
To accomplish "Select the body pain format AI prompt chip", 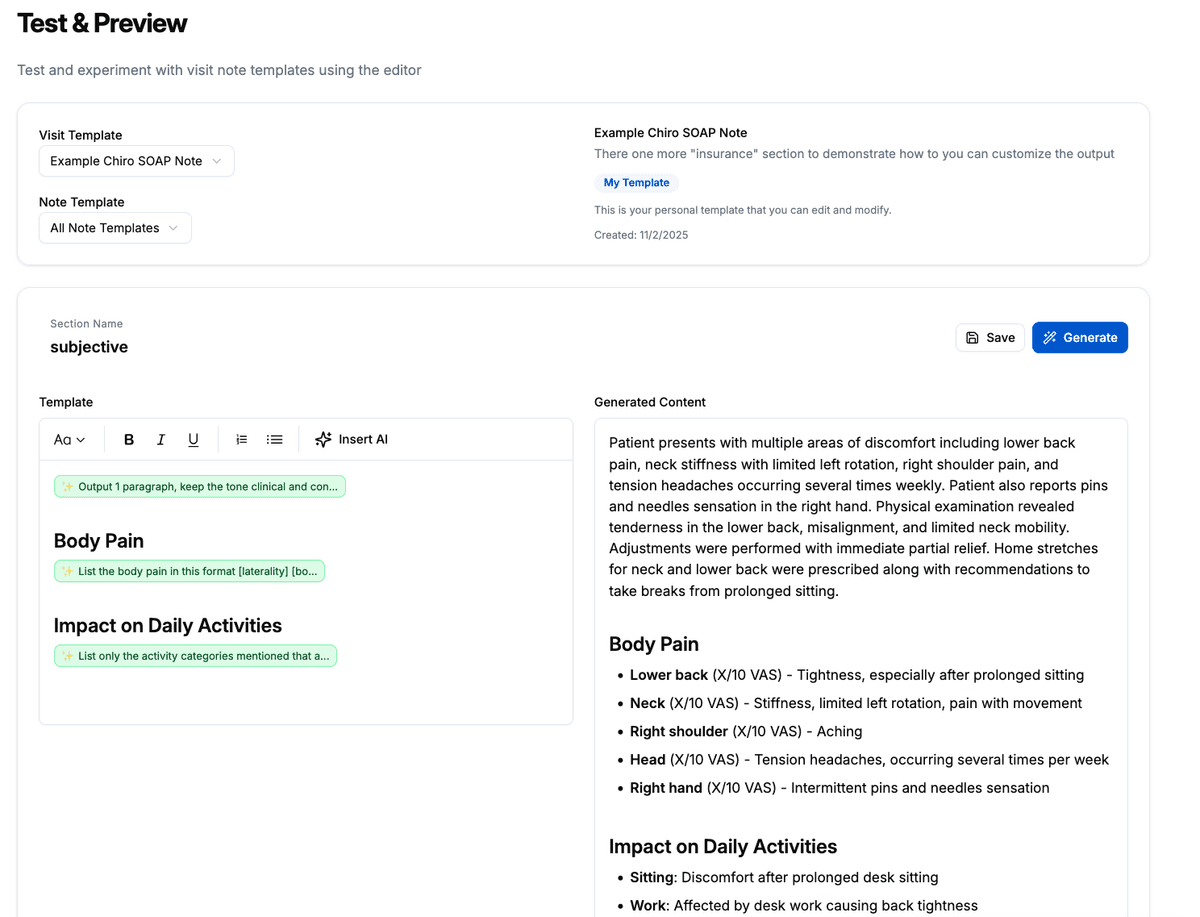I will [x=189, y=570].
